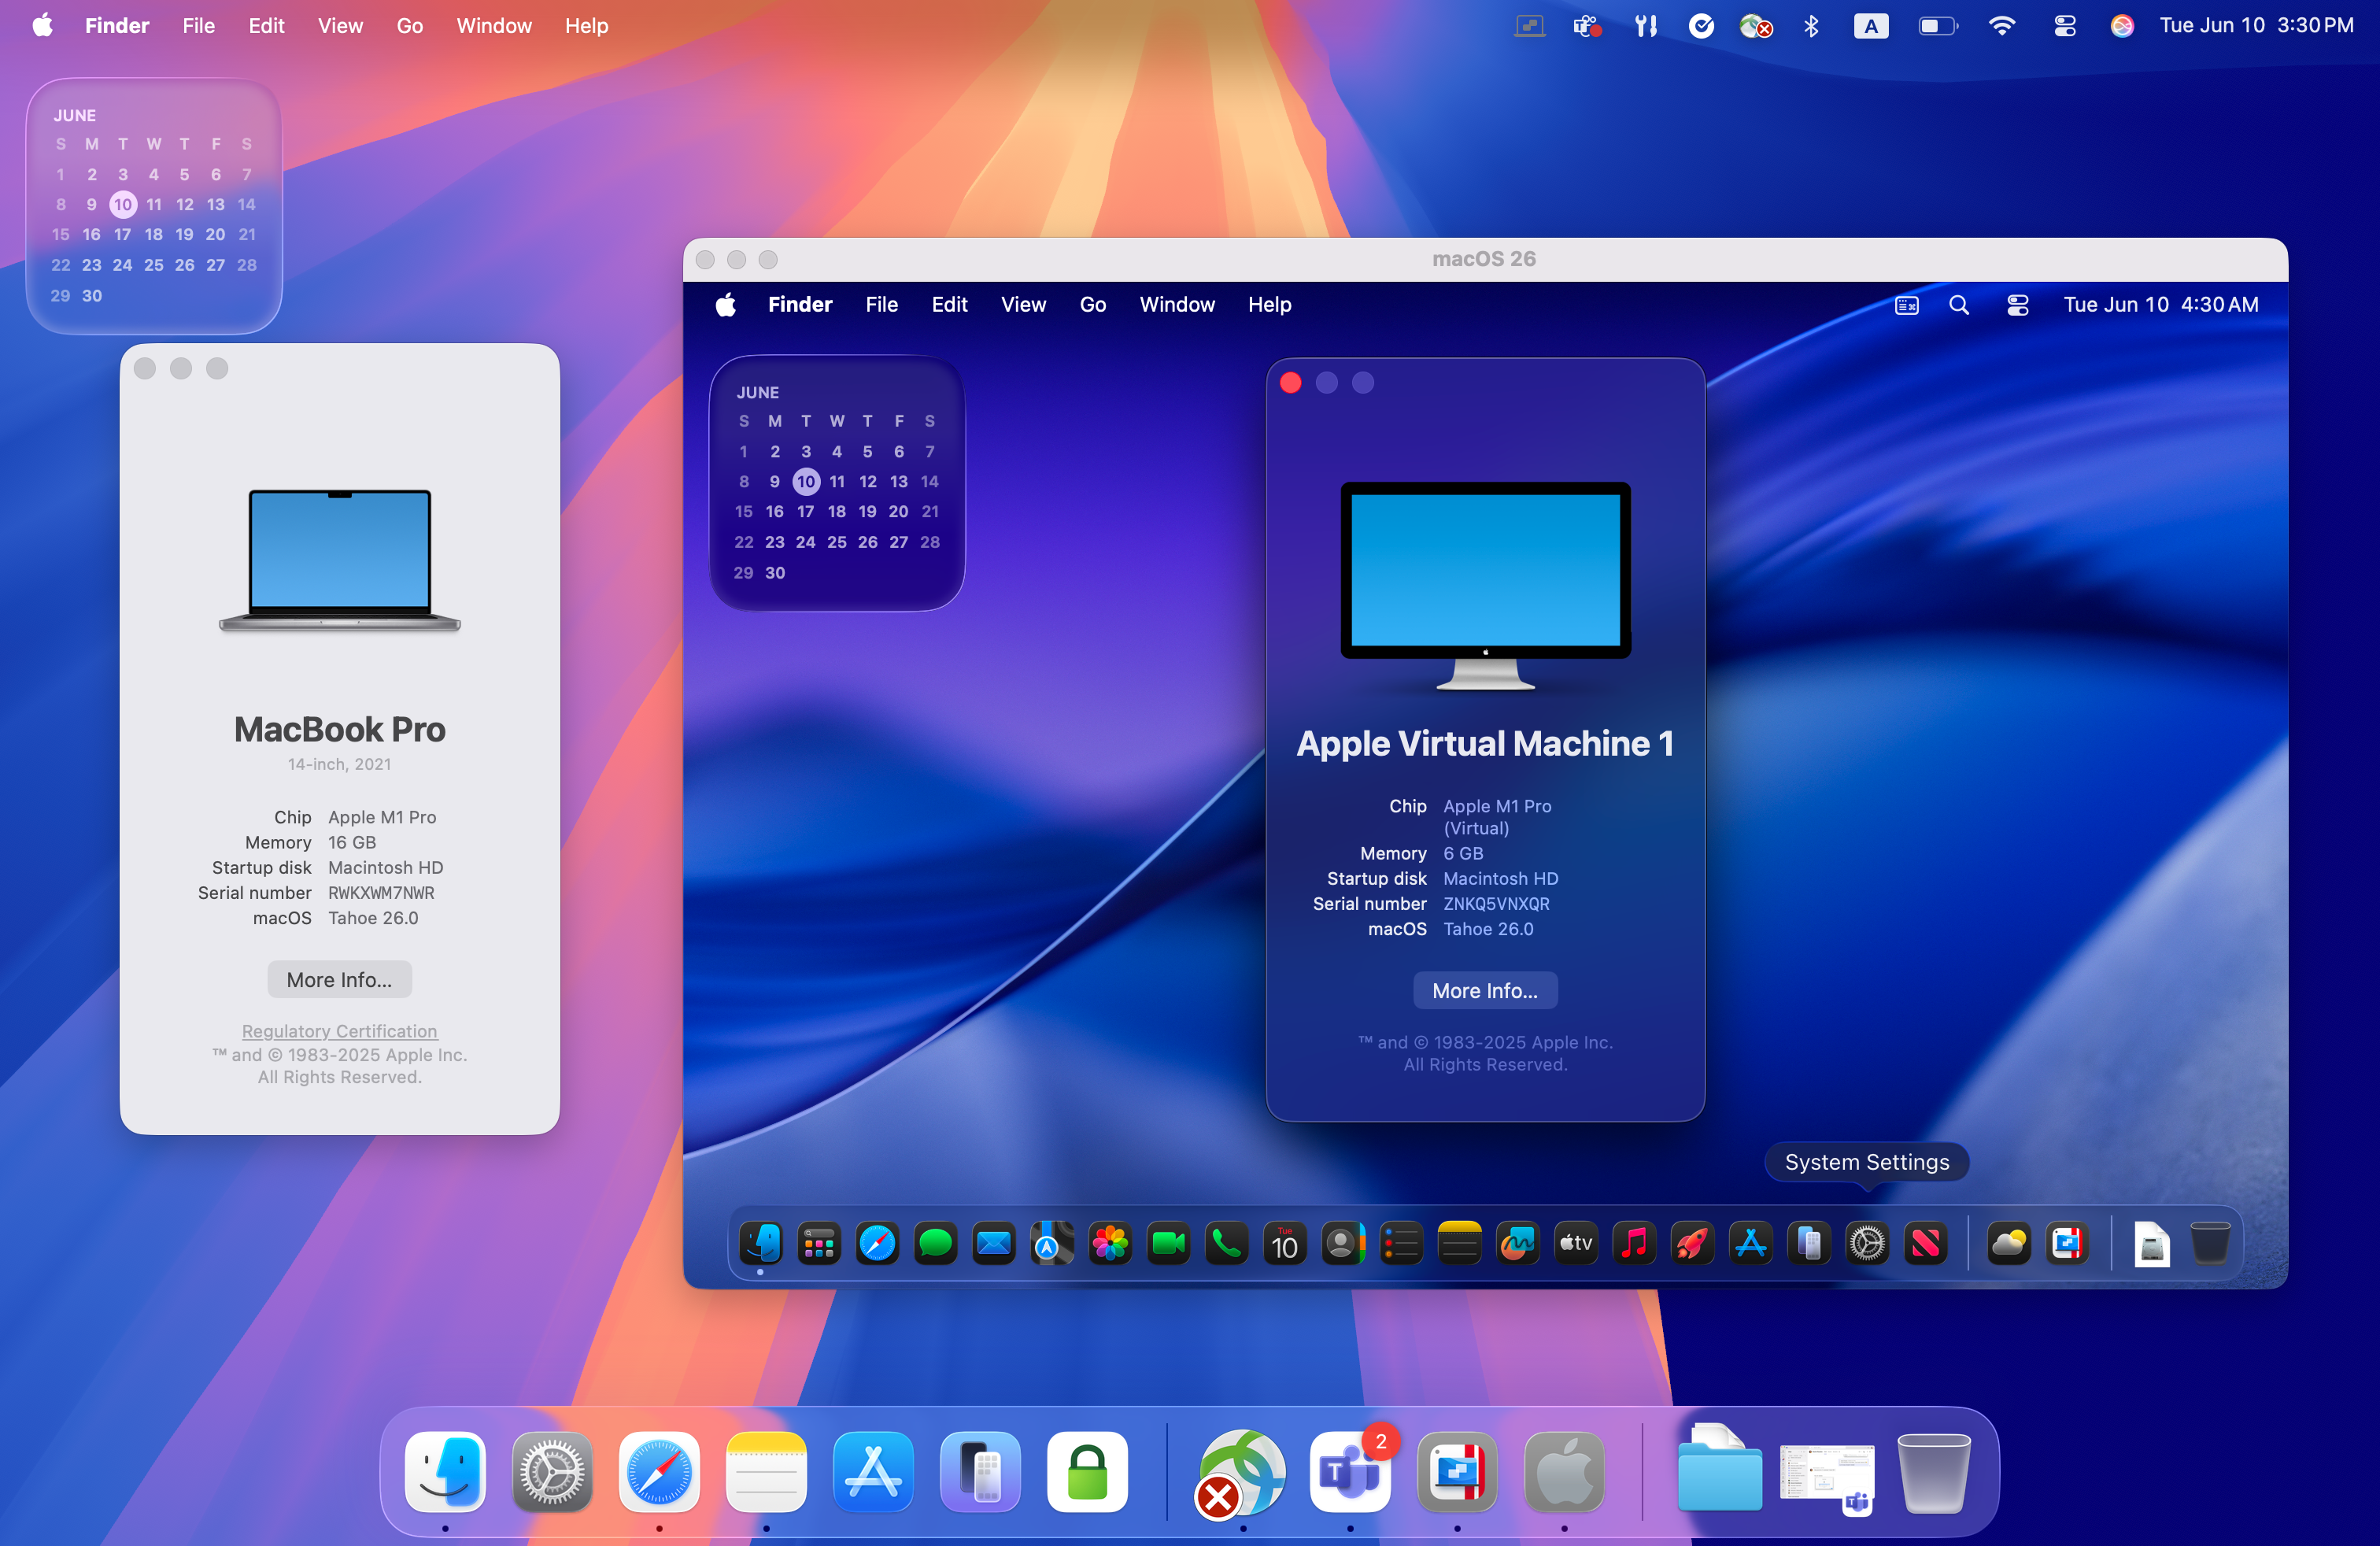Viewport: 2380px width, 1546px height.
Task: Open the Go menu in the VM's Finder
Action: [1092, 305]
